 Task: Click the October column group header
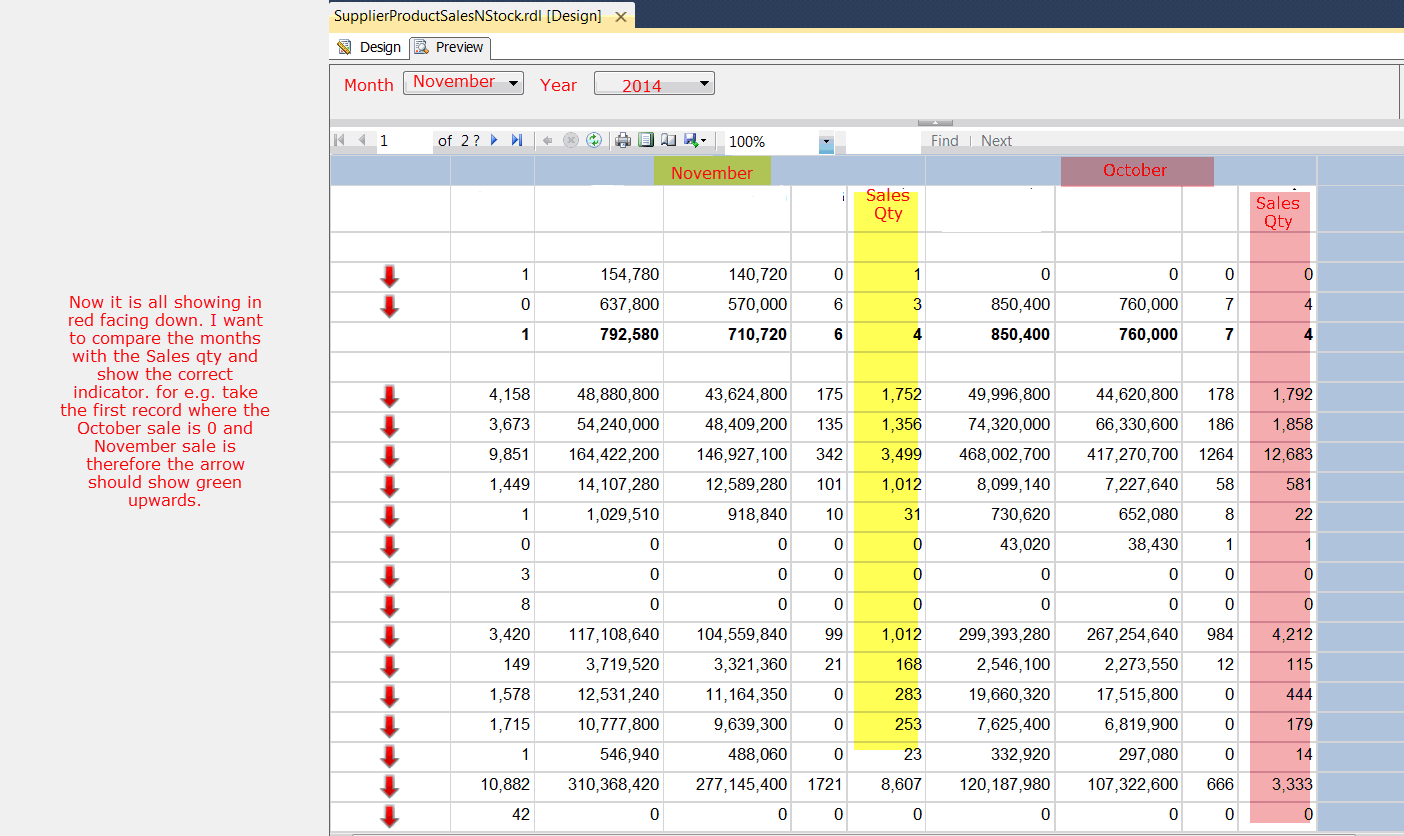coord(1137,171)
